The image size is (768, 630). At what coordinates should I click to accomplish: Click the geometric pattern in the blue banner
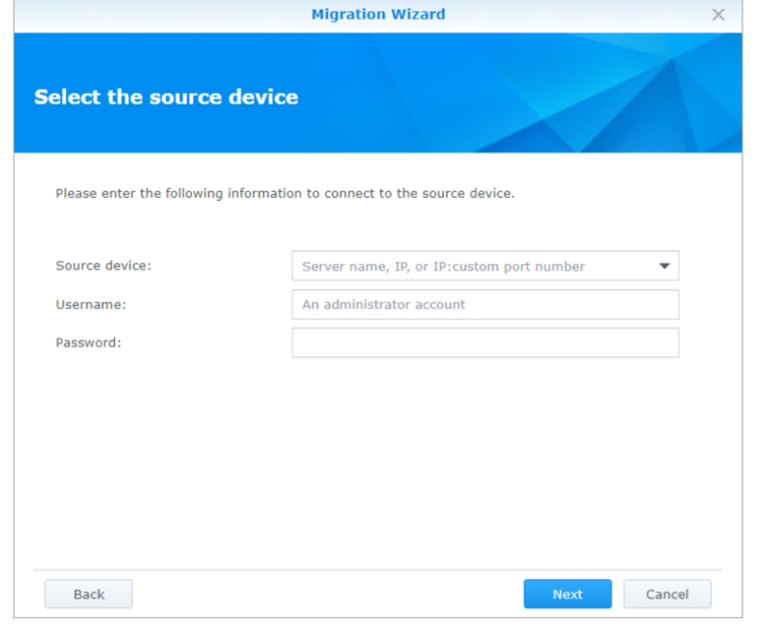point(600,95)
